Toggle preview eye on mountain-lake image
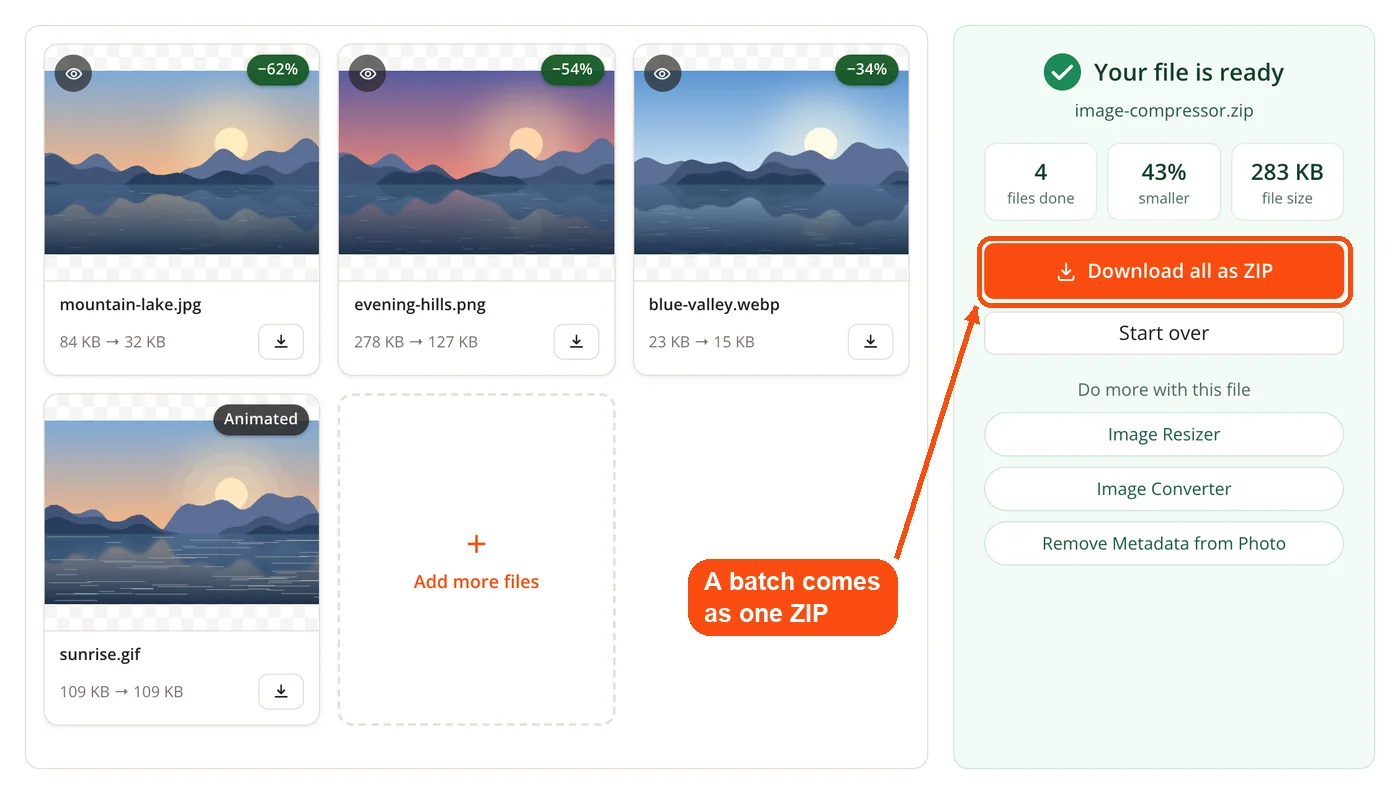Screen dimensions: 1400x794 click(73, 74)
